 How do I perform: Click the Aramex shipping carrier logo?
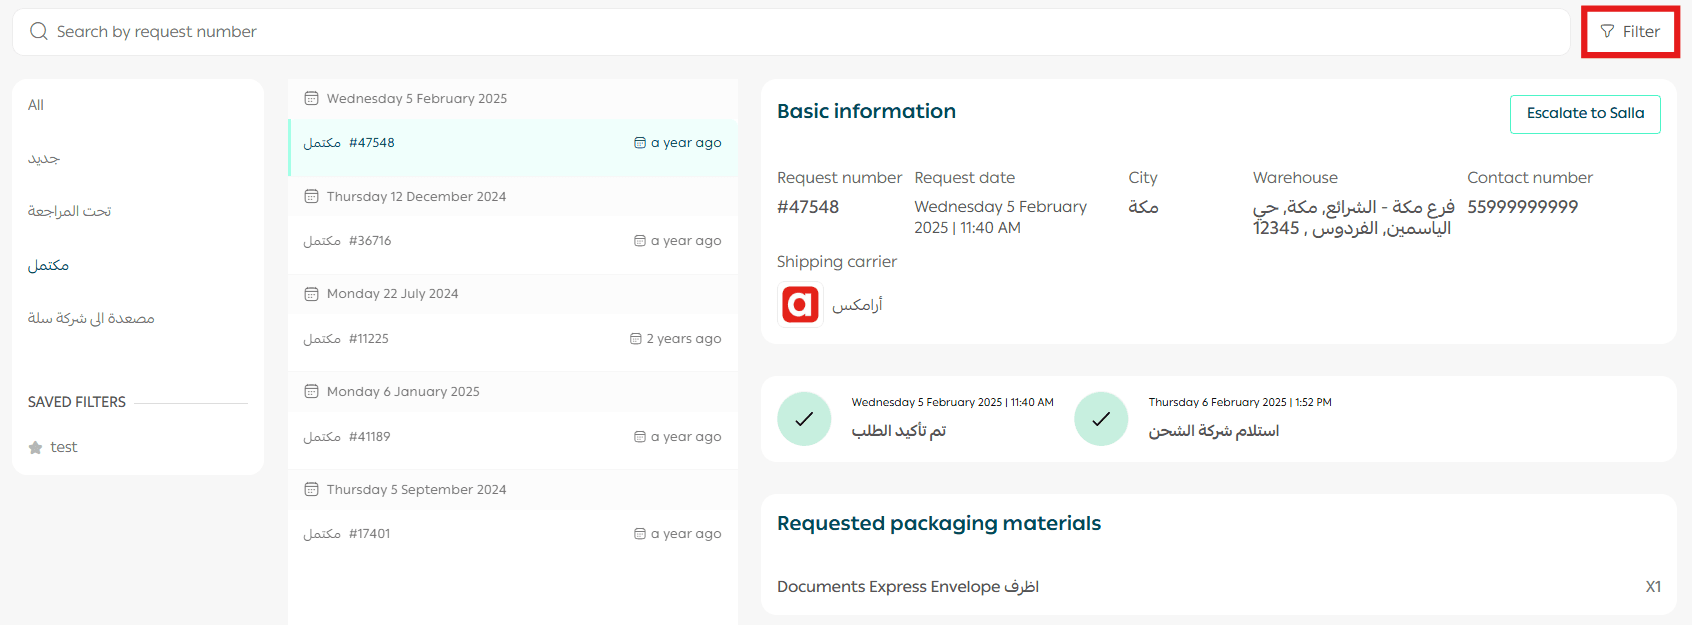[800, 304]
